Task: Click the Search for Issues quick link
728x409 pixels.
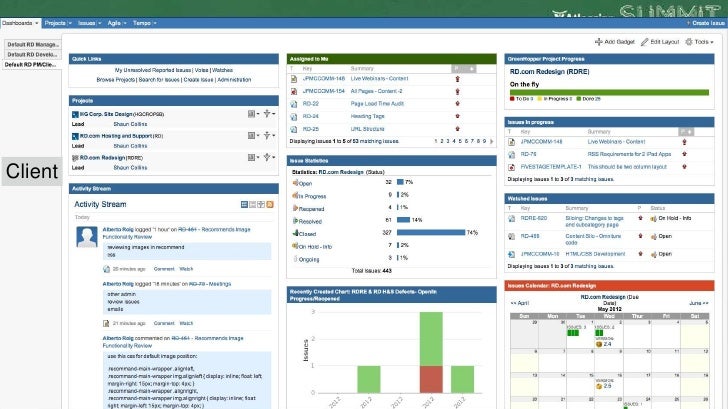Action: 159,80
